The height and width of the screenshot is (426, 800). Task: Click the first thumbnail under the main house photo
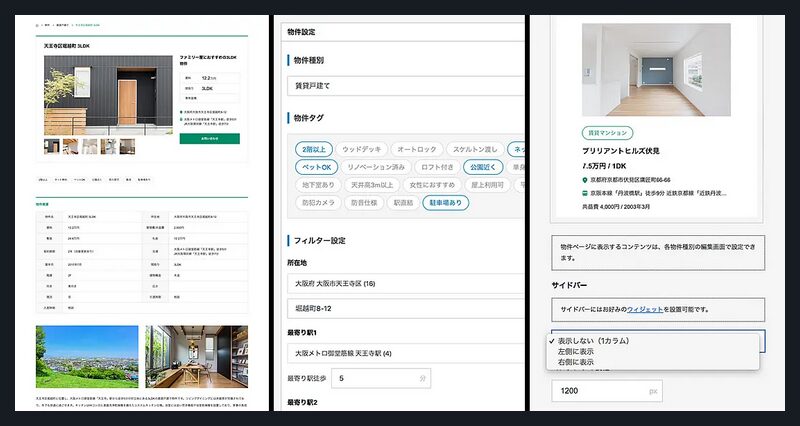[52, 146]
